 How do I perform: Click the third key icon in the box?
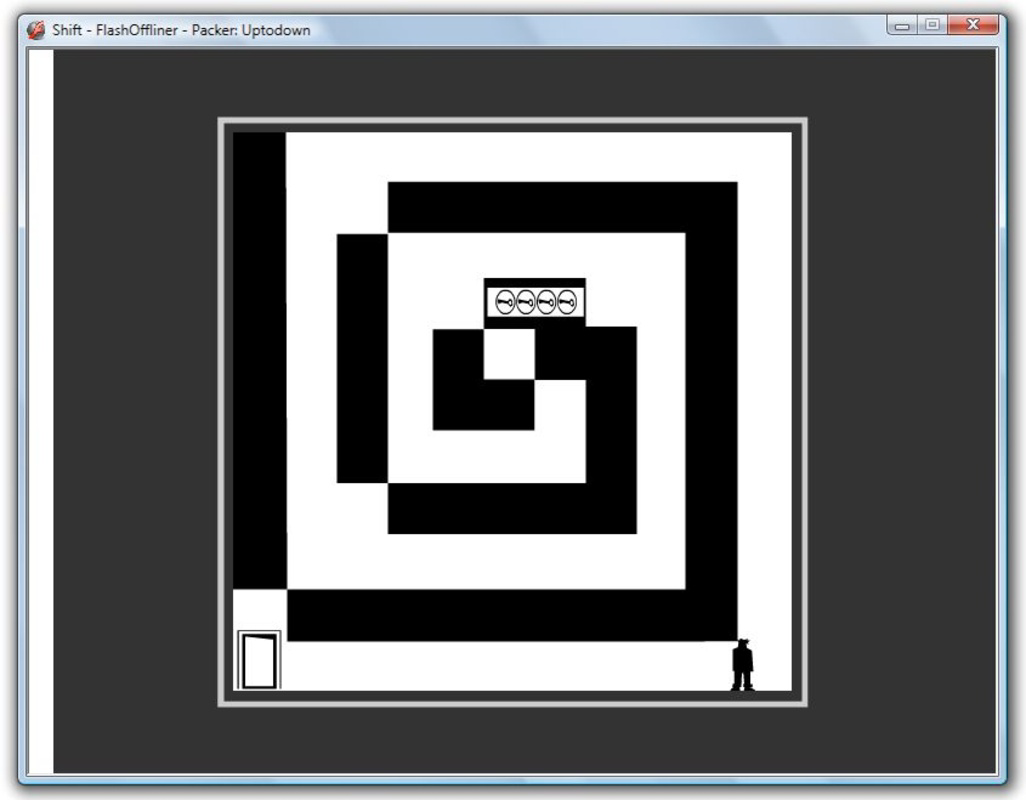[x=546, y=303]
